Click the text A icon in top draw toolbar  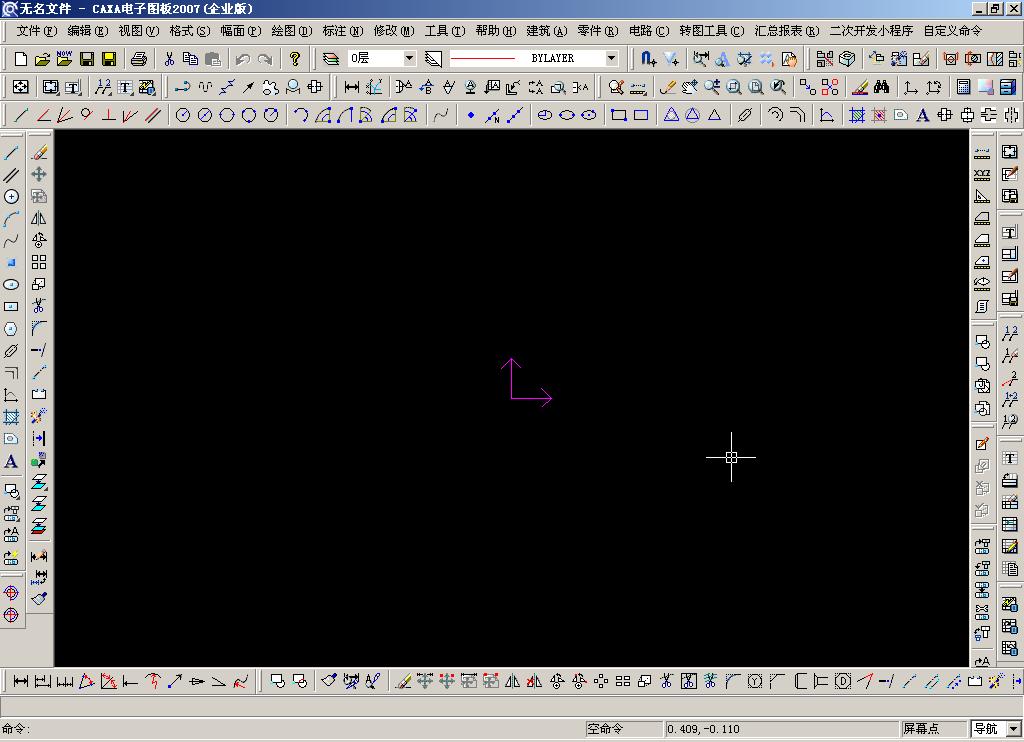click(x=922, y=116)
